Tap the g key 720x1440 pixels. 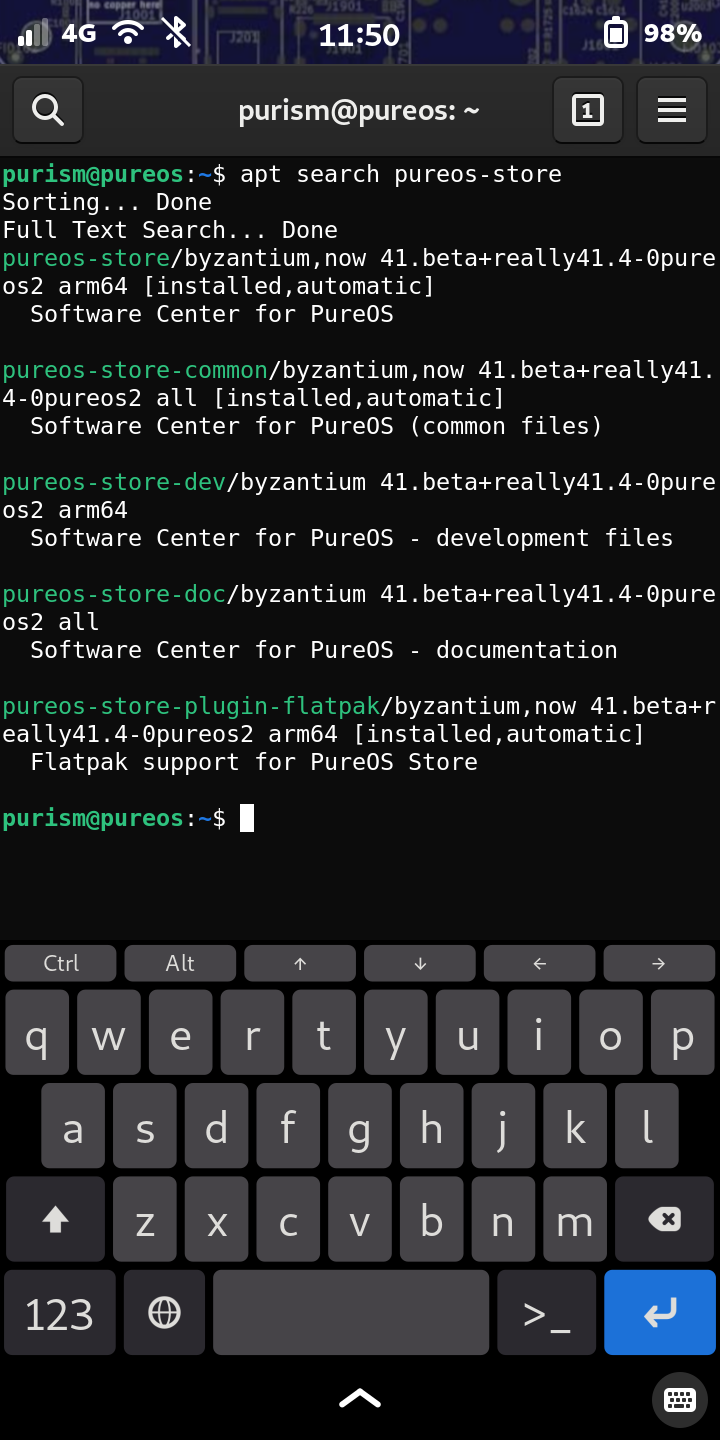click(360, 1126)
